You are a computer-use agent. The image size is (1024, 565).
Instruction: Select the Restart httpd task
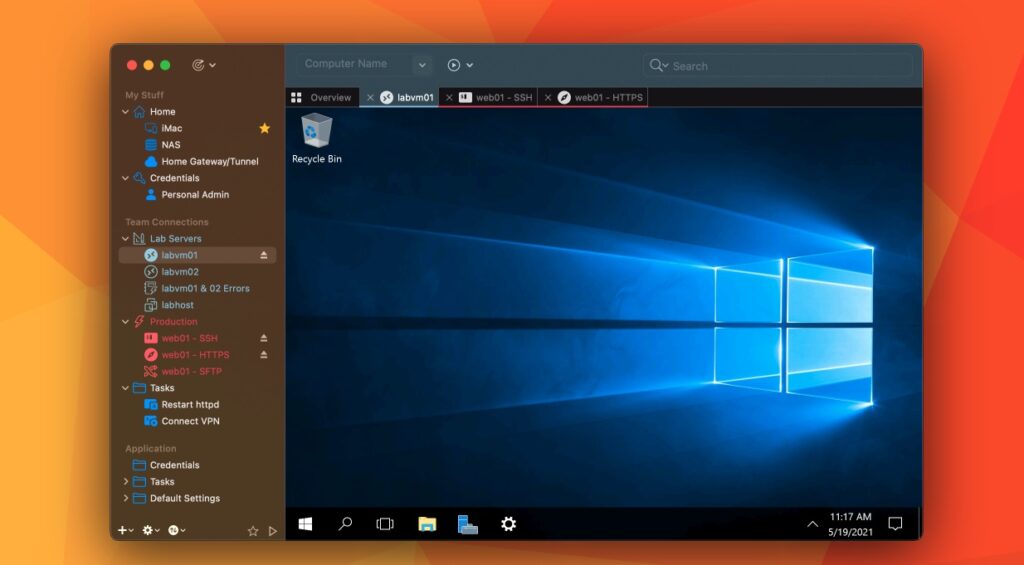coord(190,404)
